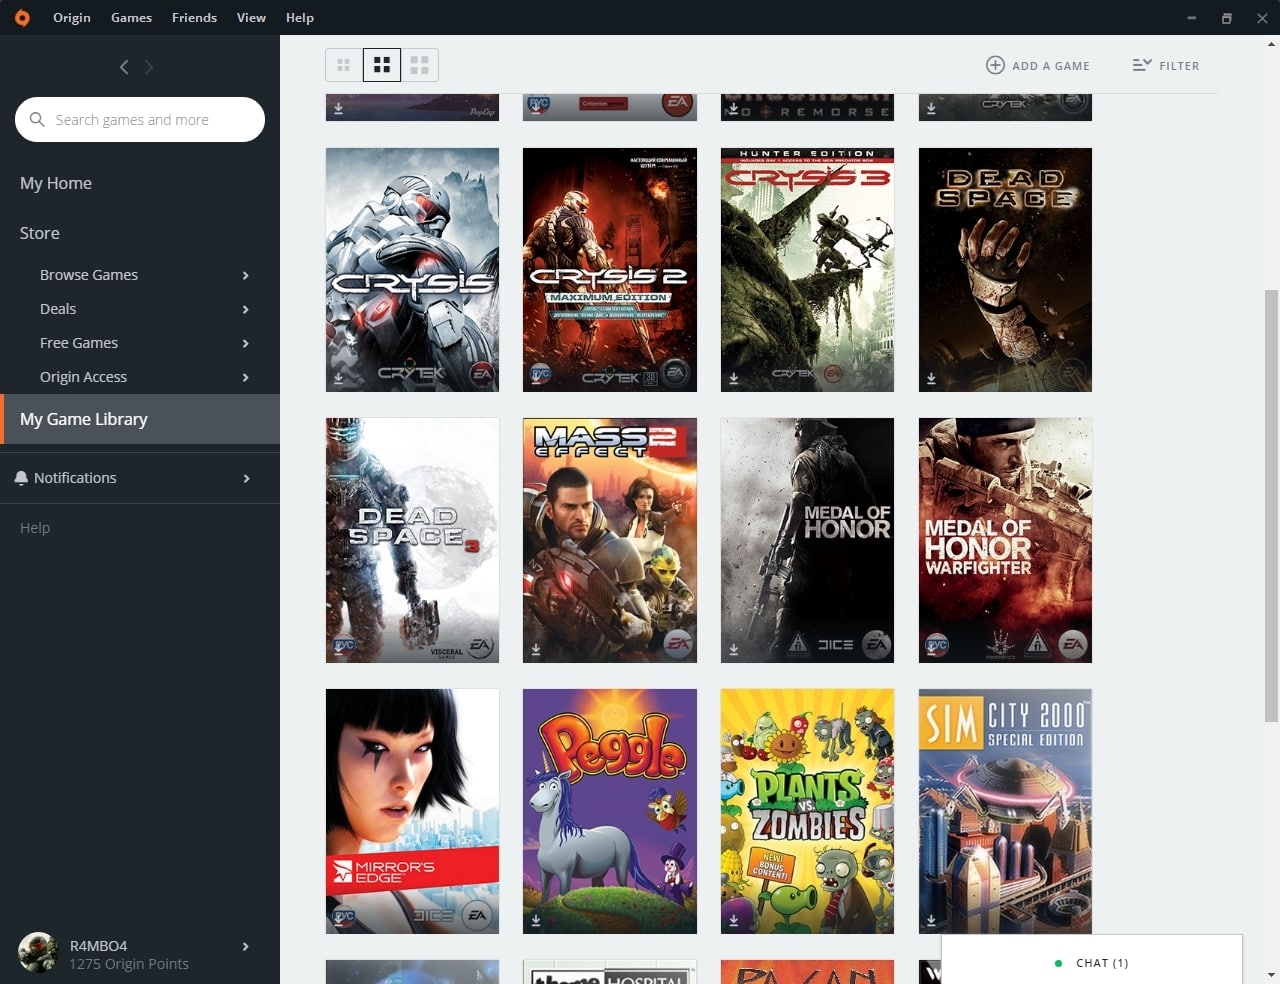Open the Store section

coord(40,233)
